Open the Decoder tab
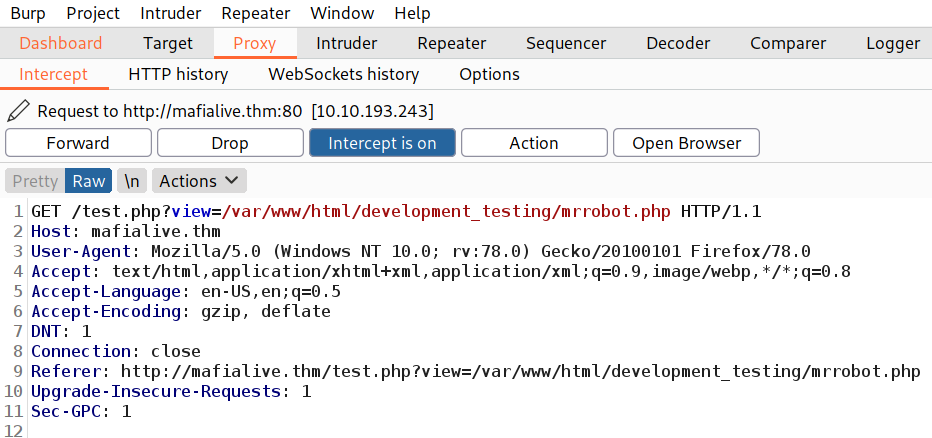This screenshot has height=438, width=932. [678, 43]
